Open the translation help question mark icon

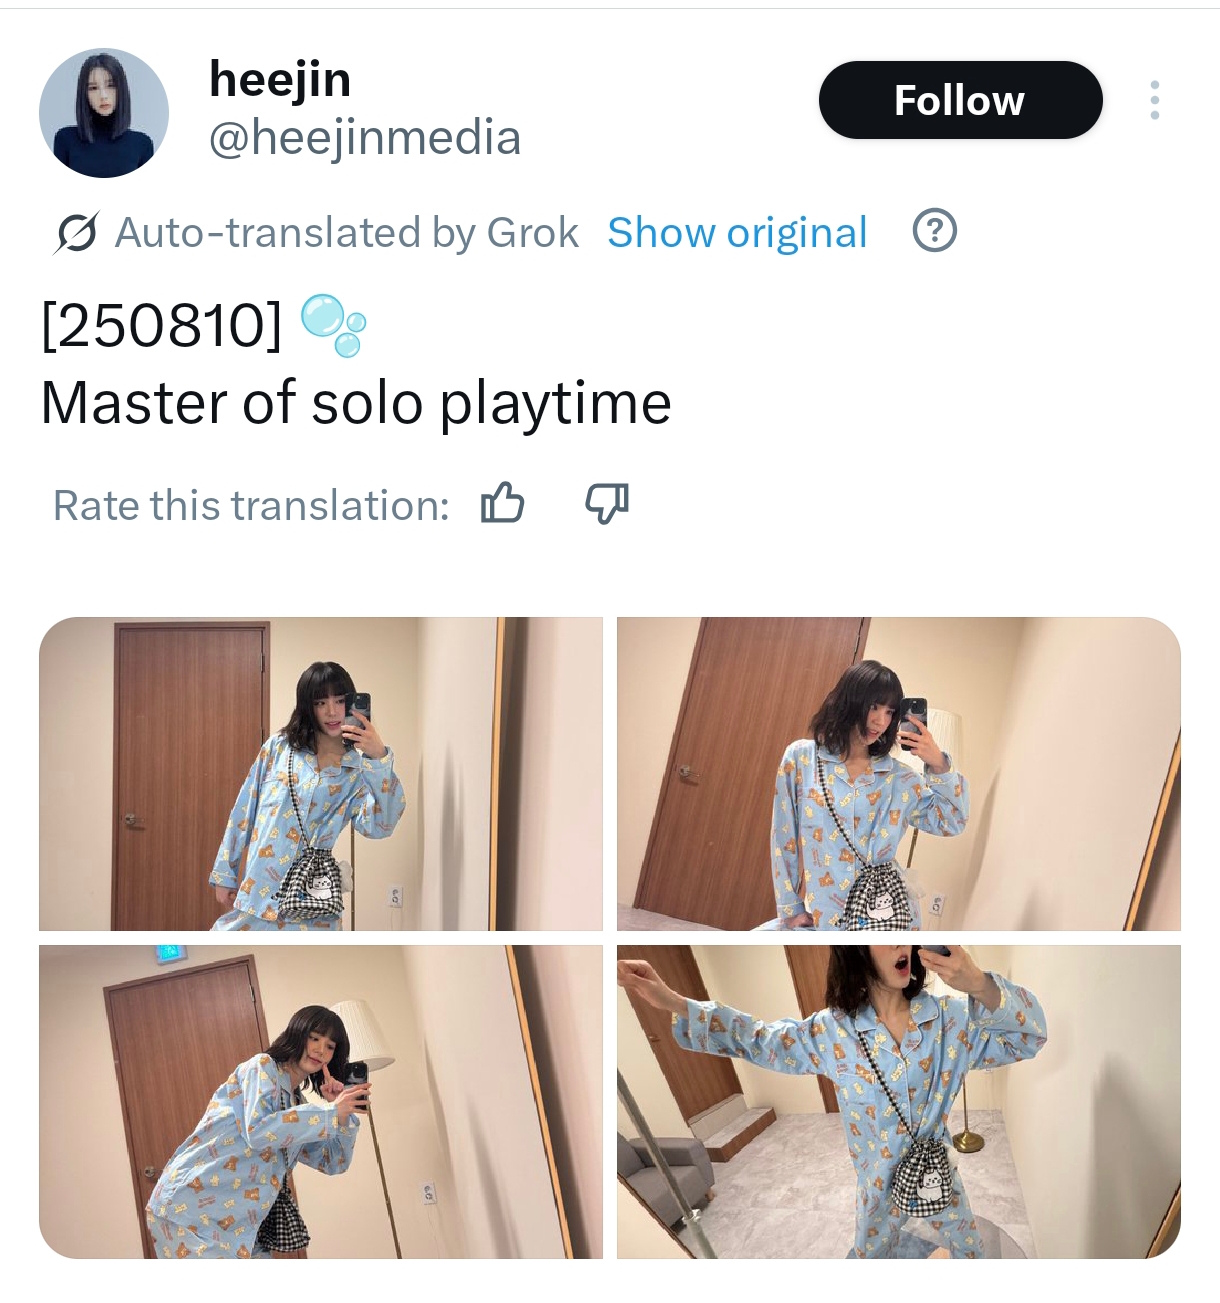click(934, 231)
